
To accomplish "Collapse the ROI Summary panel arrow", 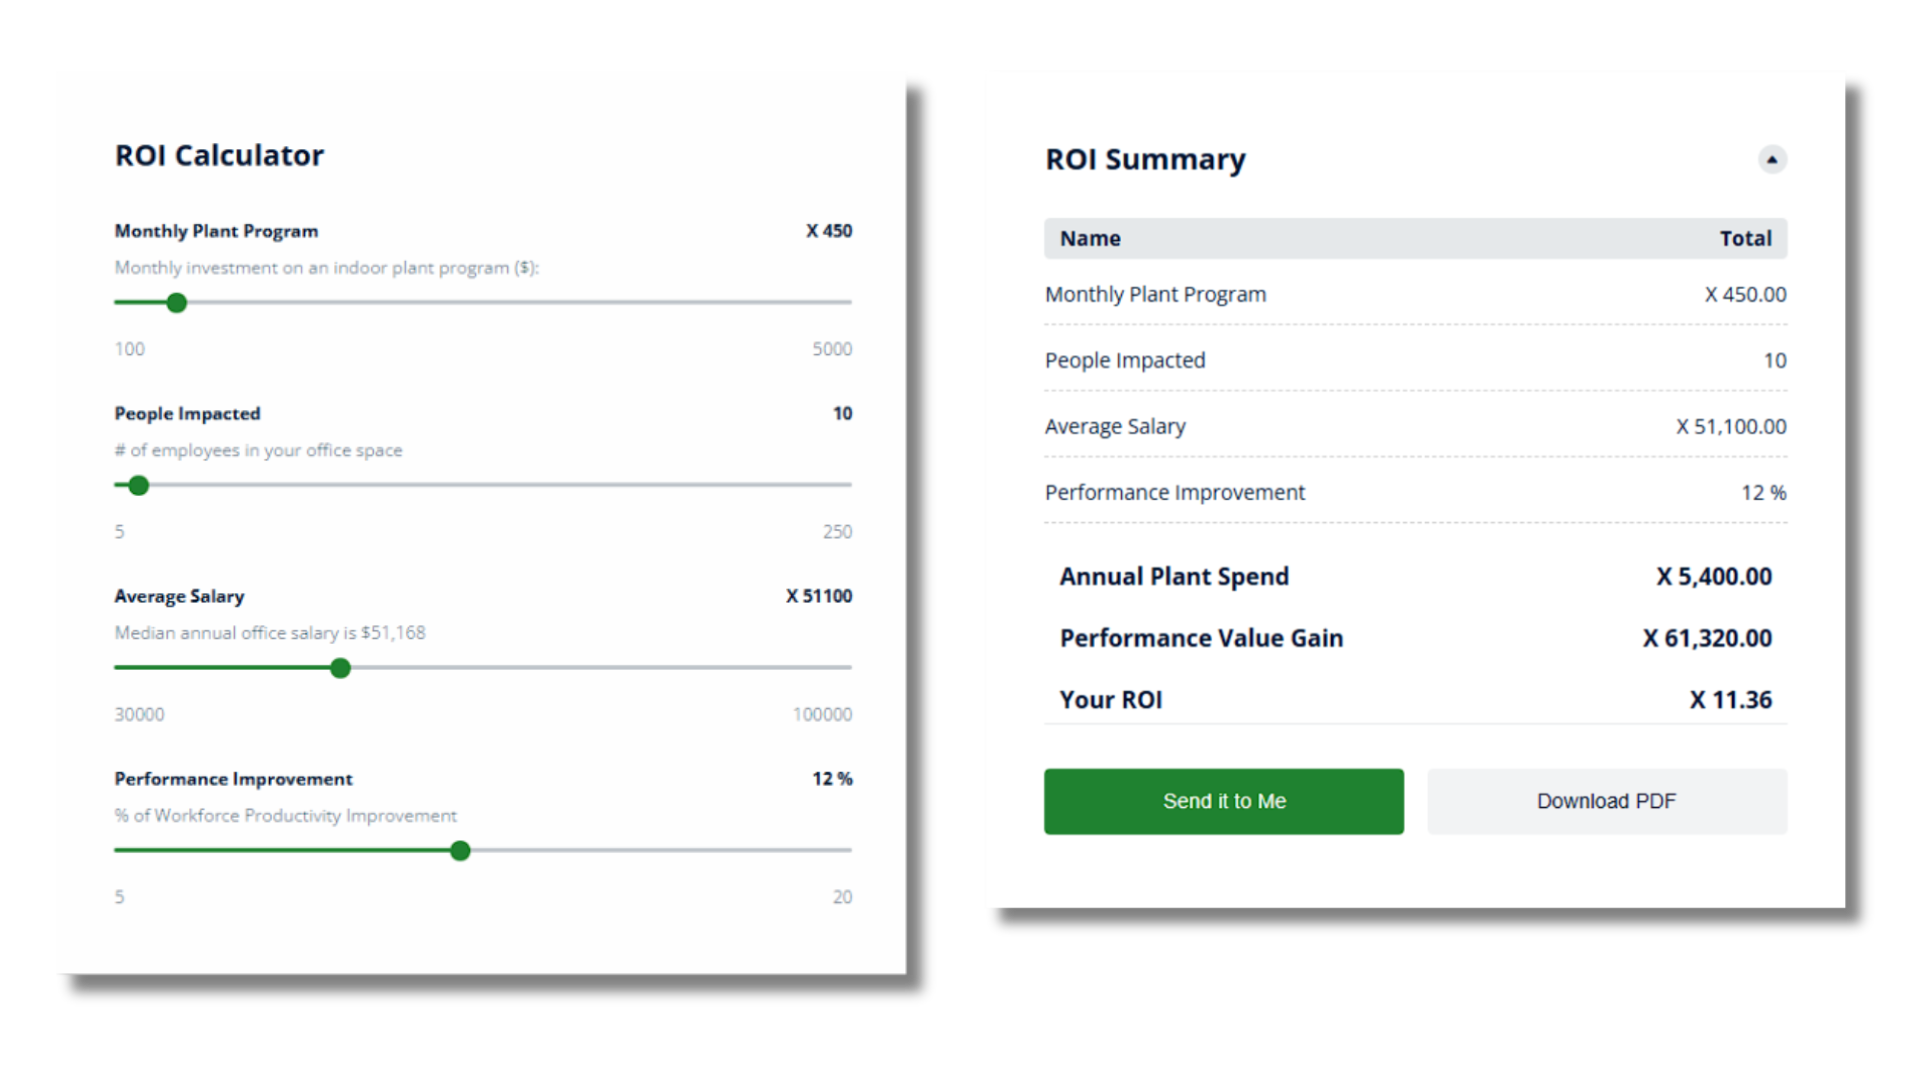I will [x=1771, y=159].
